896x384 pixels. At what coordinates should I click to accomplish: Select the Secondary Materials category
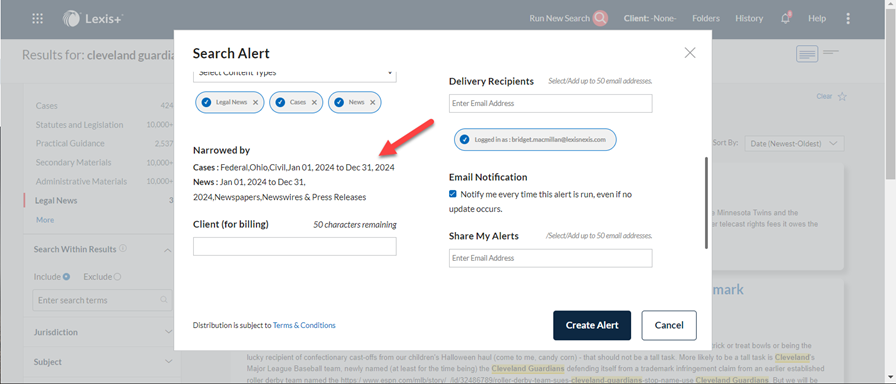click(x=74, y=162)
